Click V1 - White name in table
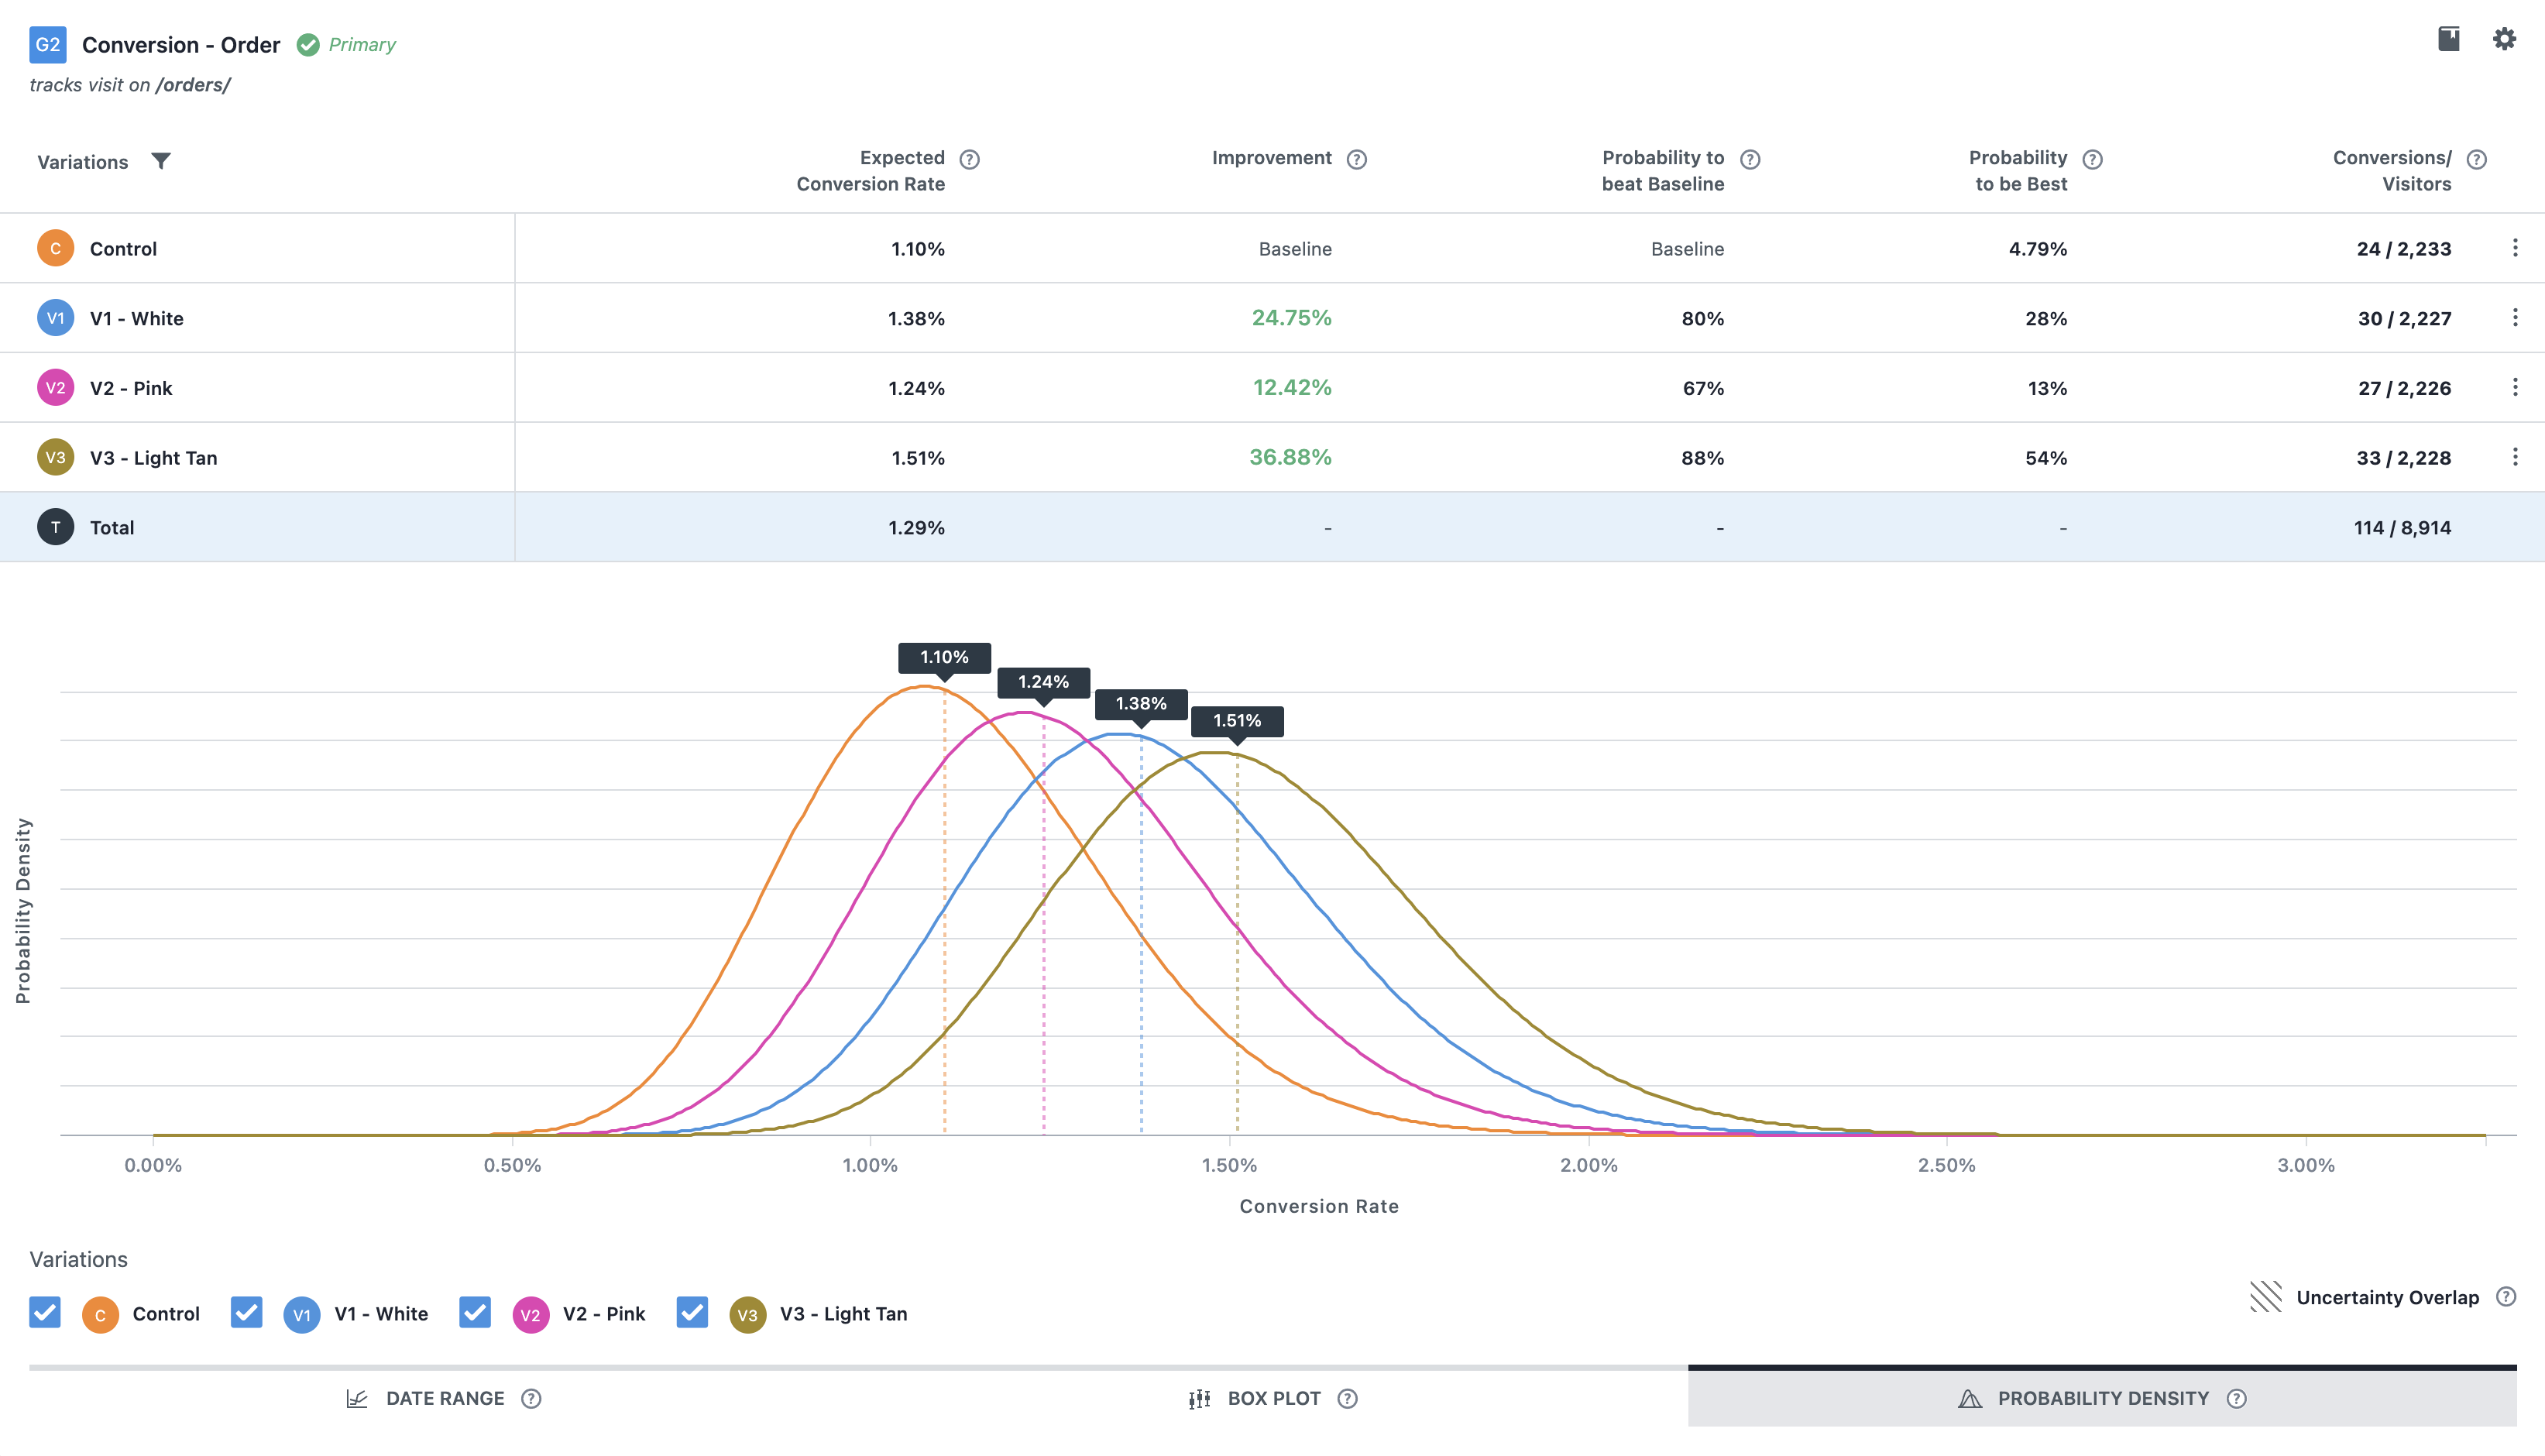This screenshot has height=1456, width=2545. click(x=137, y=319)
